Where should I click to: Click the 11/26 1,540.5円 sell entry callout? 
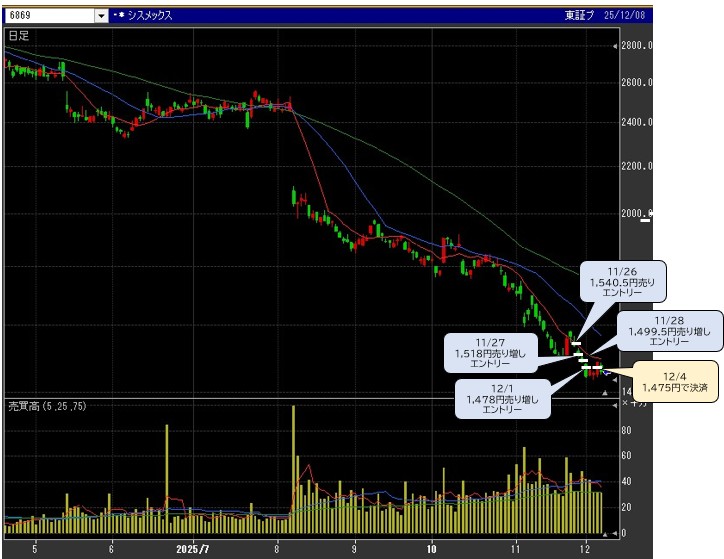622,283
